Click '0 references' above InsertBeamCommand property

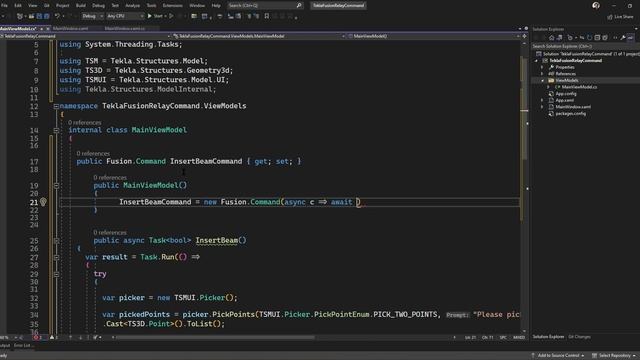pos(93,153)
